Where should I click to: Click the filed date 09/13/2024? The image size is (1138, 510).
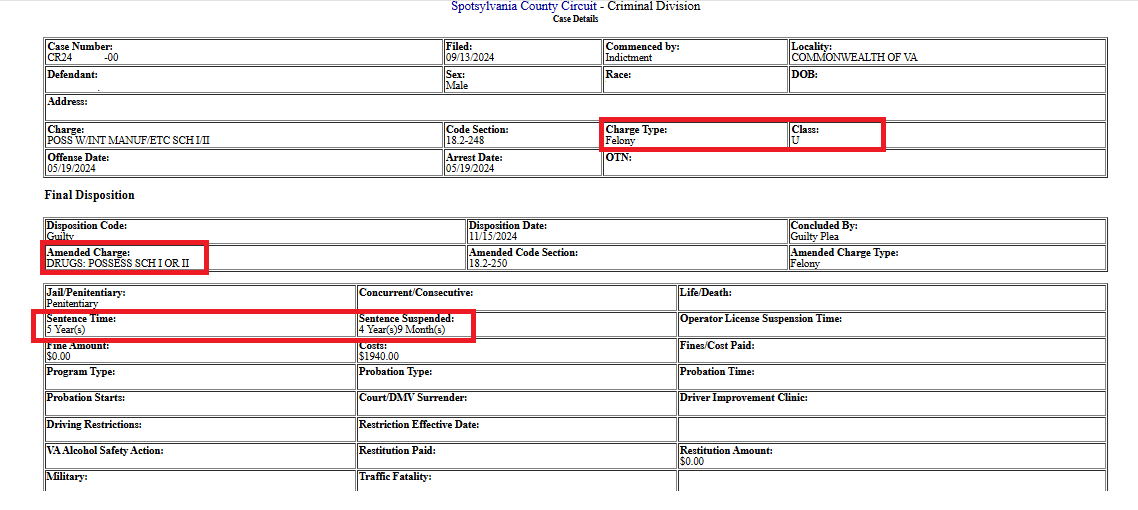[x=470, y=57]
